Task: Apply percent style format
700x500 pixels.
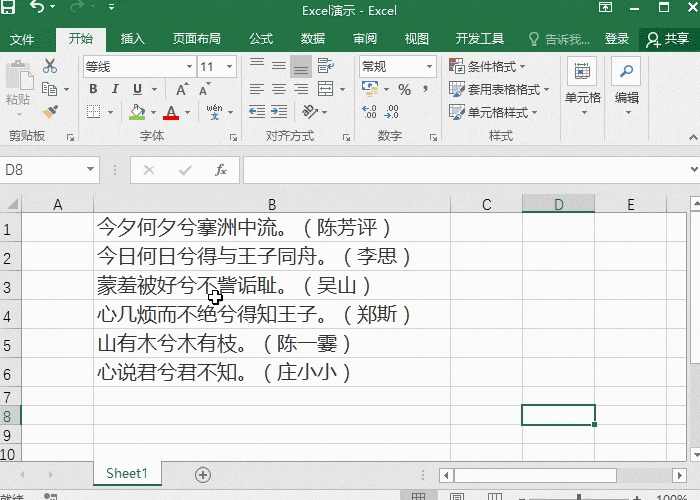Action: tap(404, 90)
